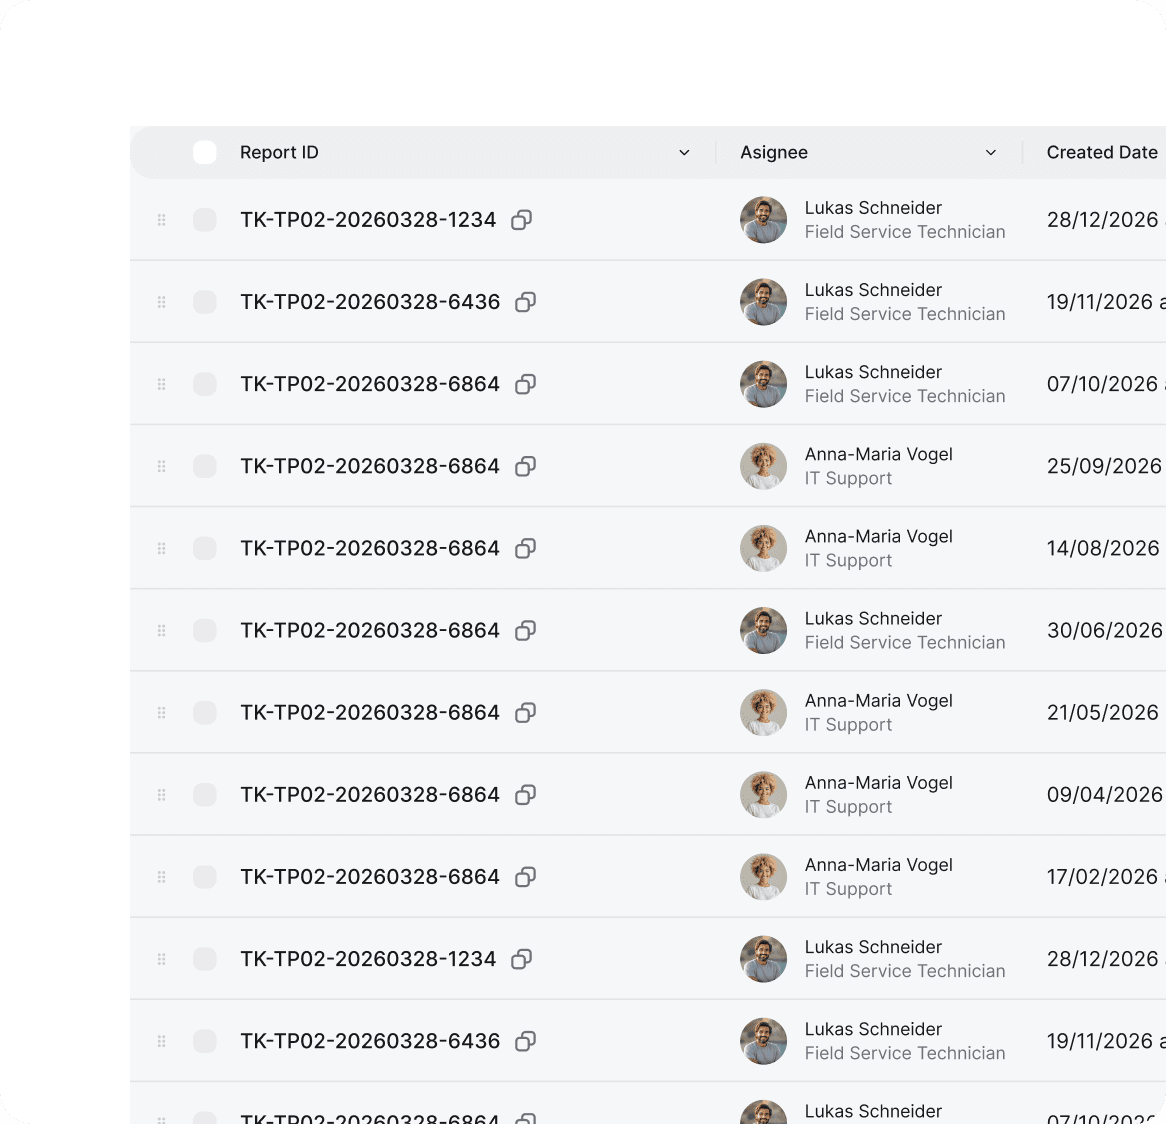Click the drag handle on the first row

point(161,220)
